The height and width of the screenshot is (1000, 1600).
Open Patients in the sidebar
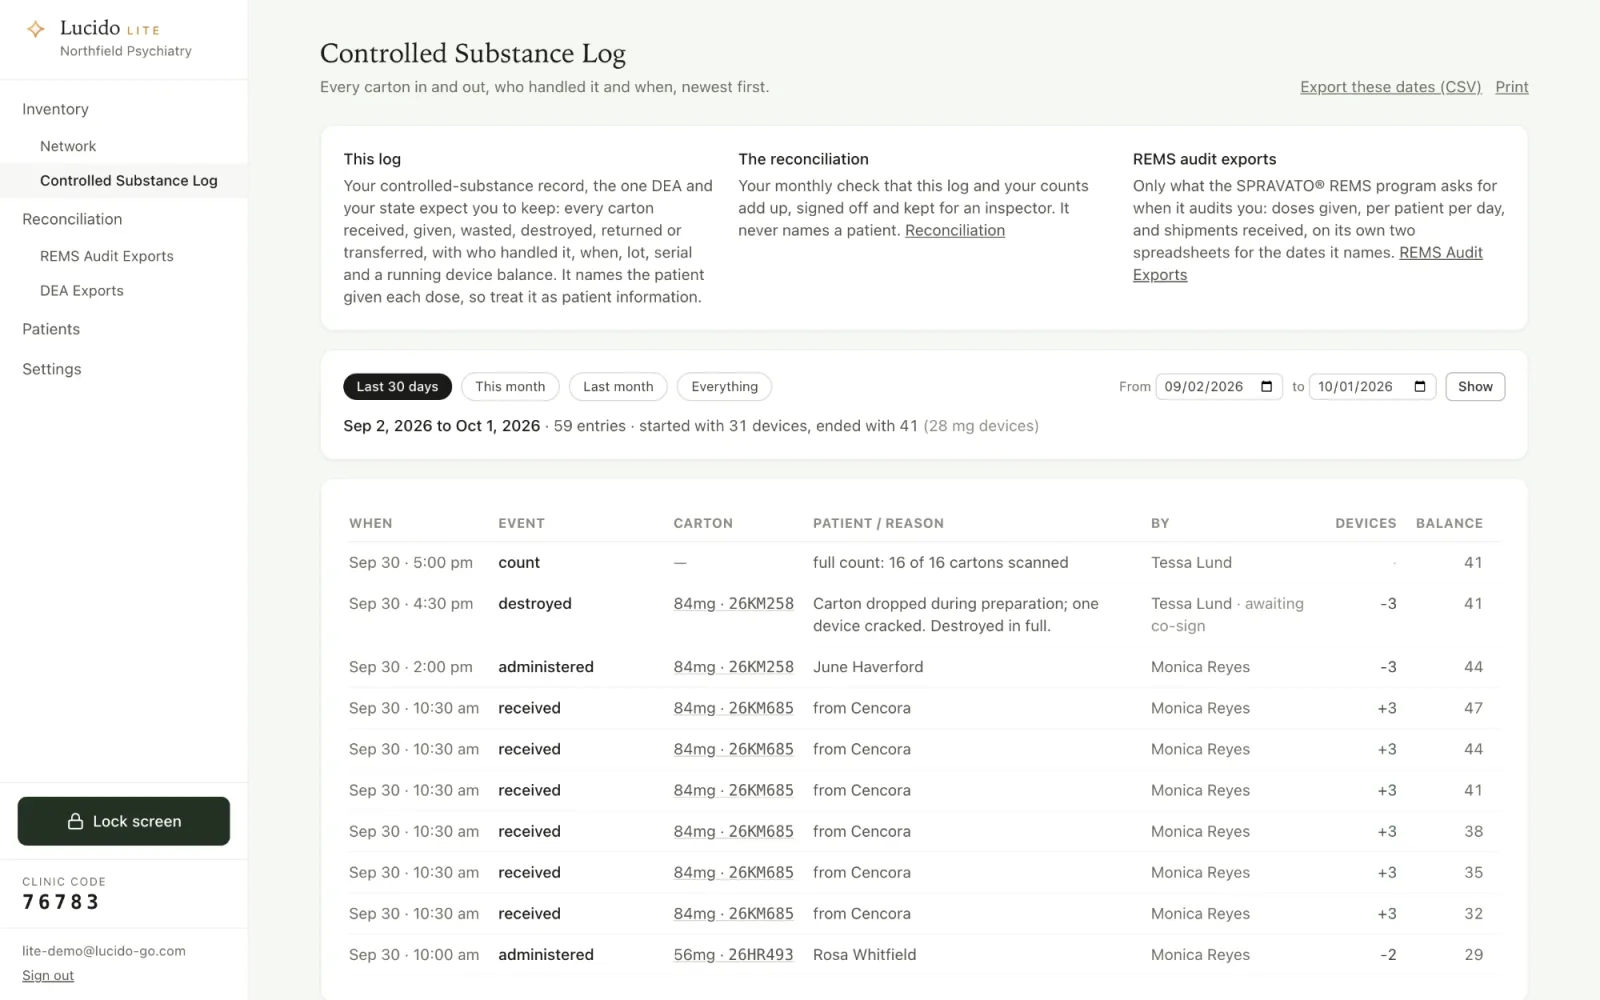click(x=51, y=329)
